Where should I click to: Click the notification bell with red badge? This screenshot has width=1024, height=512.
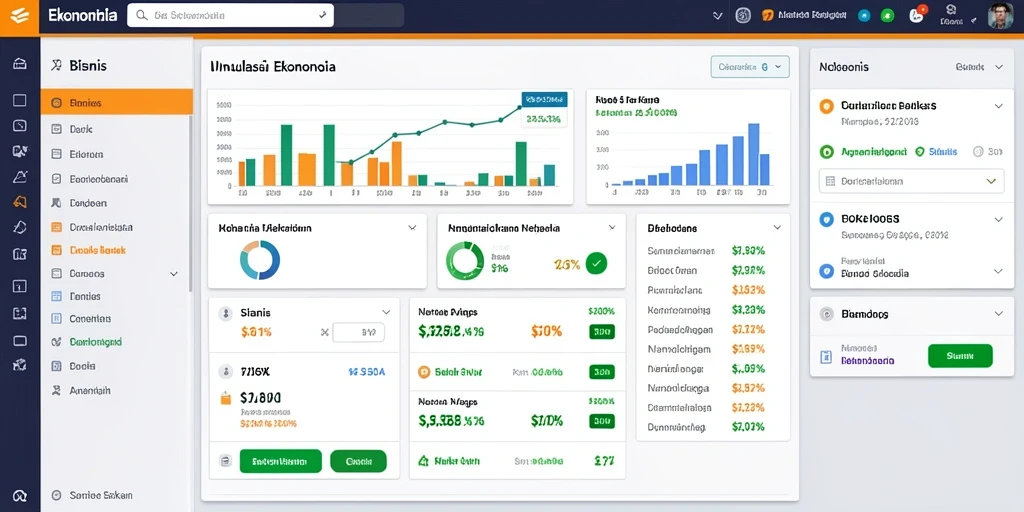(918, 15)
